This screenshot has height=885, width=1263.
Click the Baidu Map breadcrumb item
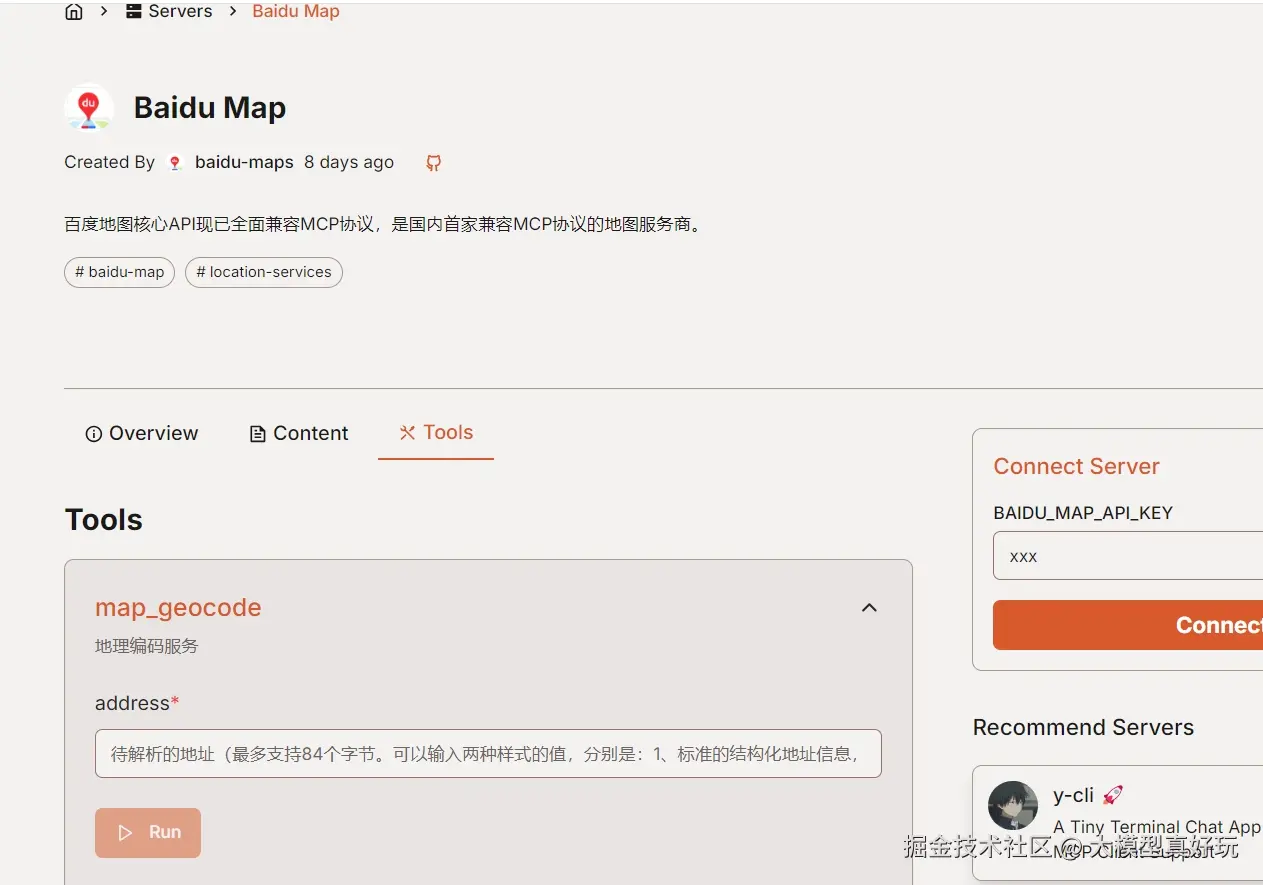pyautogui.click(x=296, y=11)
